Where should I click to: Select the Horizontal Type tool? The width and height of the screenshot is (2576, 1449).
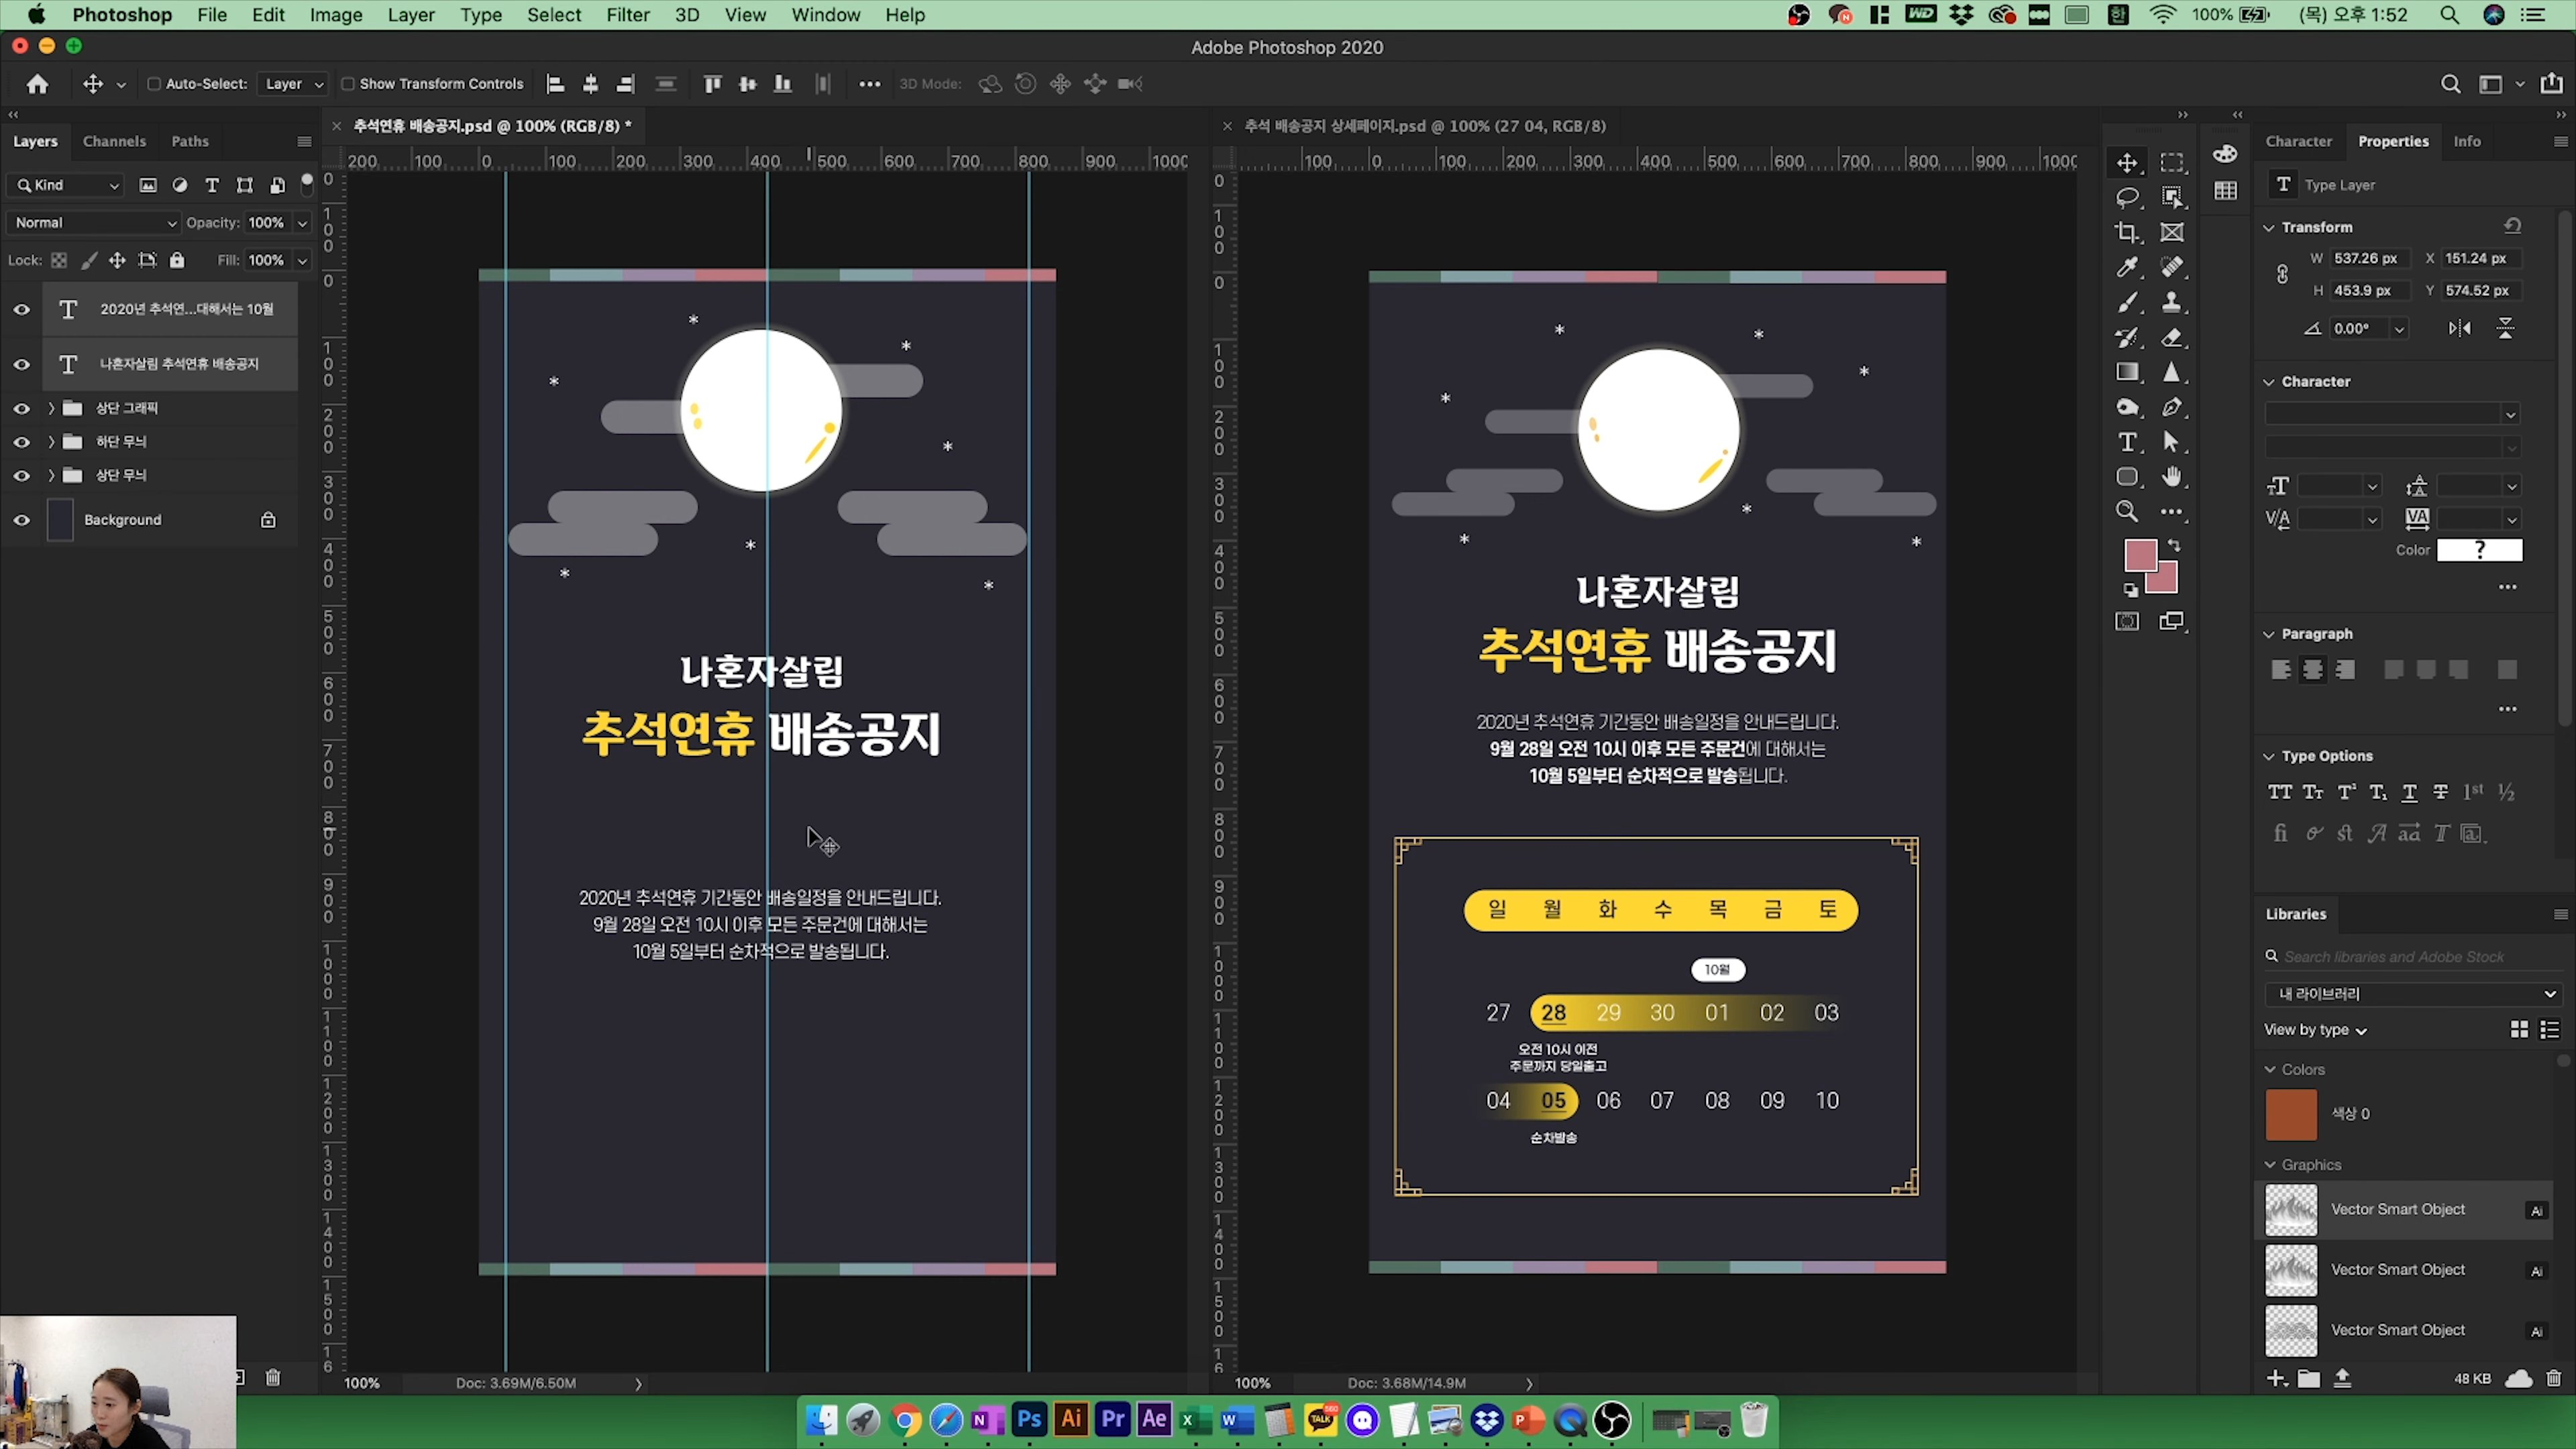2127,443
